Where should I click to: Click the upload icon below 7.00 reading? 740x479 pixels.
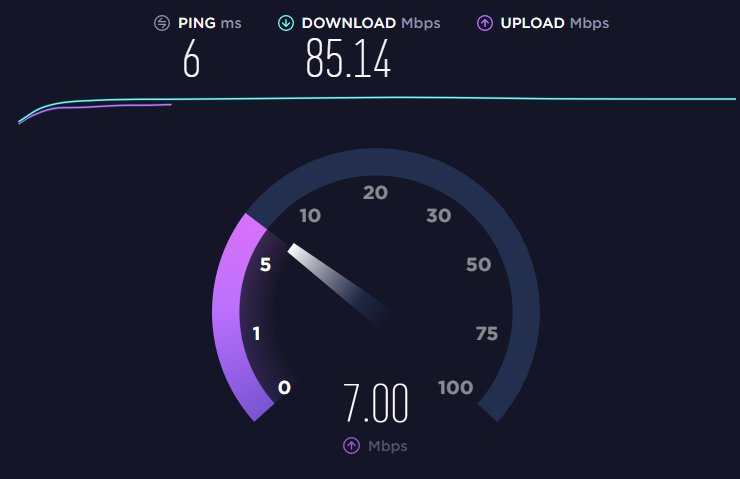(351, 445)
